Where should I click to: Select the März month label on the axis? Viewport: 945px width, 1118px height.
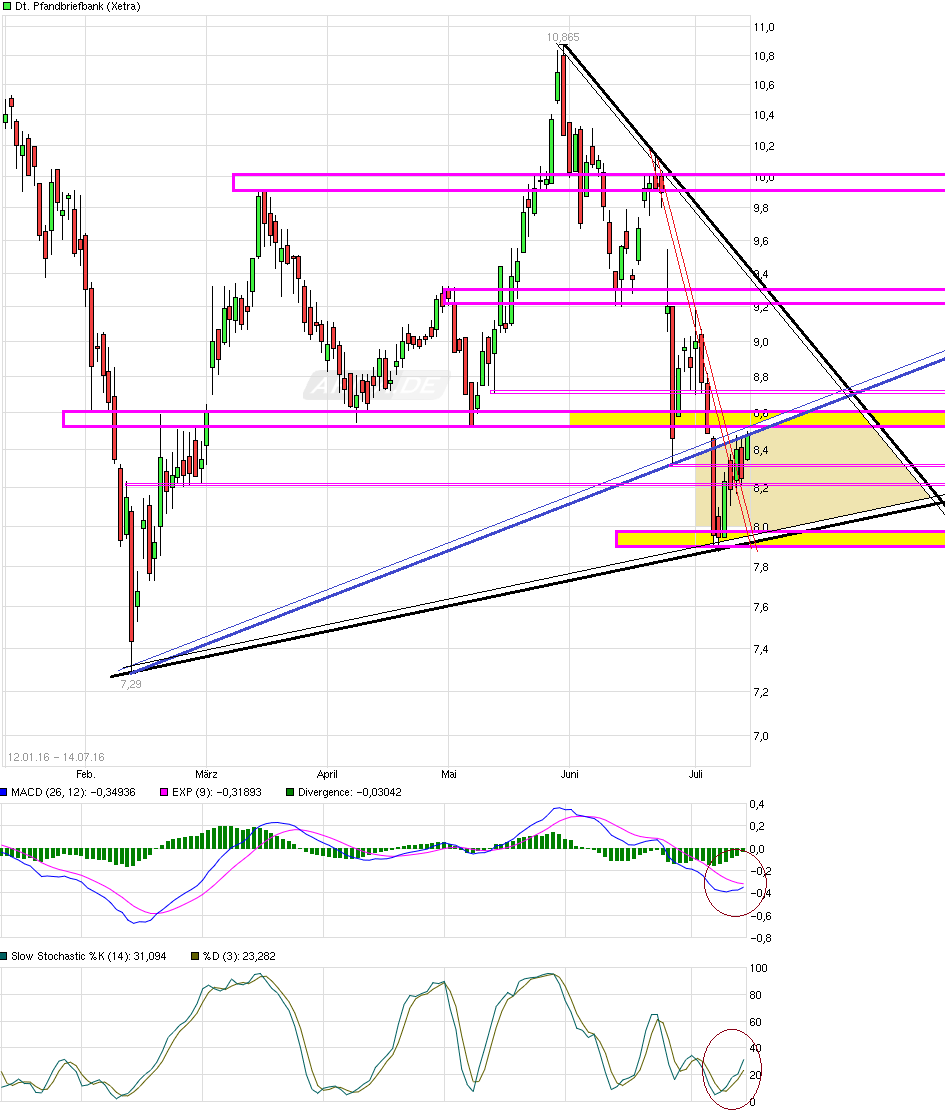click(205, 774)
